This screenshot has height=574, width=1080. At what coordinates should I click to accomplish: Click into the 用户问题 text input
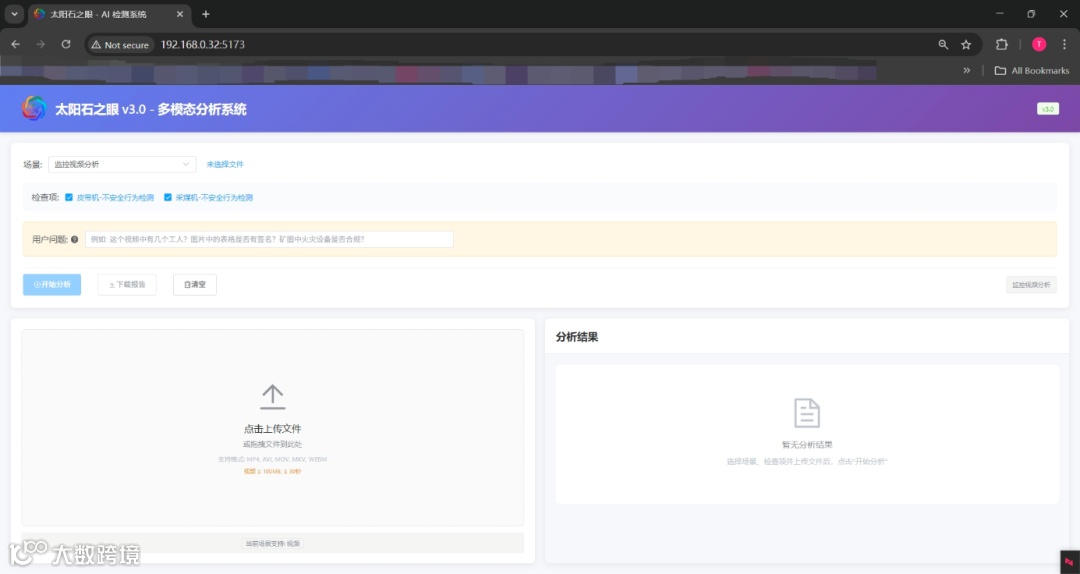pos(269,239)
